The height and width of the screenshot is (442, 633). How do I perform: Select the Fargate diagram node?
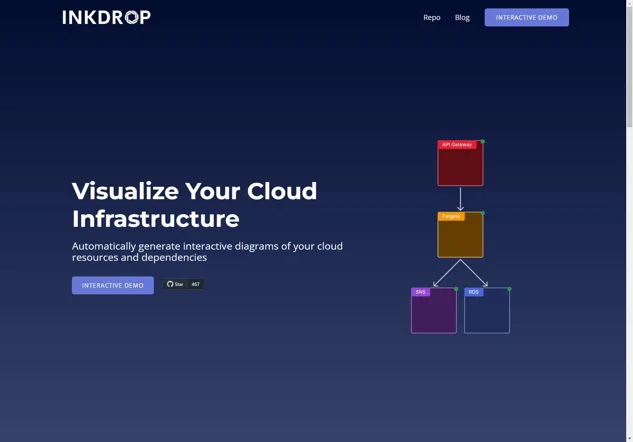pos(460,235)
